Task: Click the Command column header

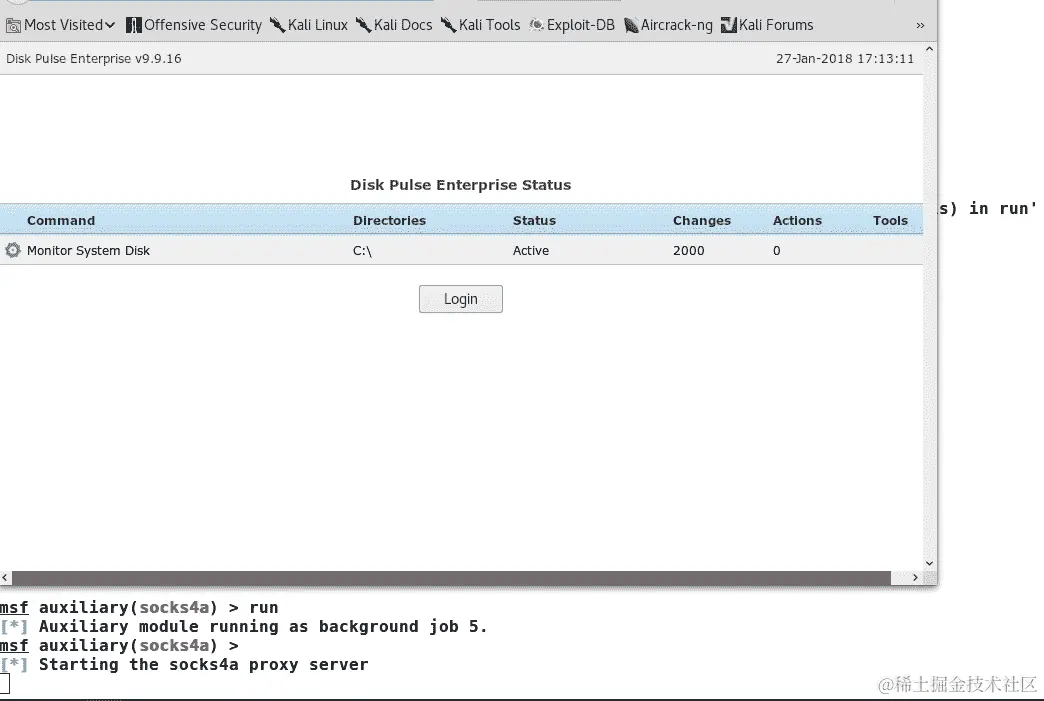Action: (x=61, y=220)
